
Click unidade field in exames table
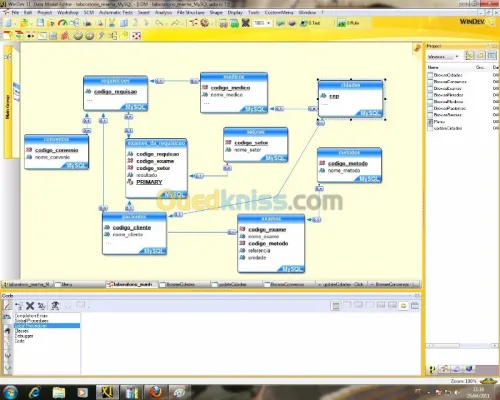[x=257, y=258]
